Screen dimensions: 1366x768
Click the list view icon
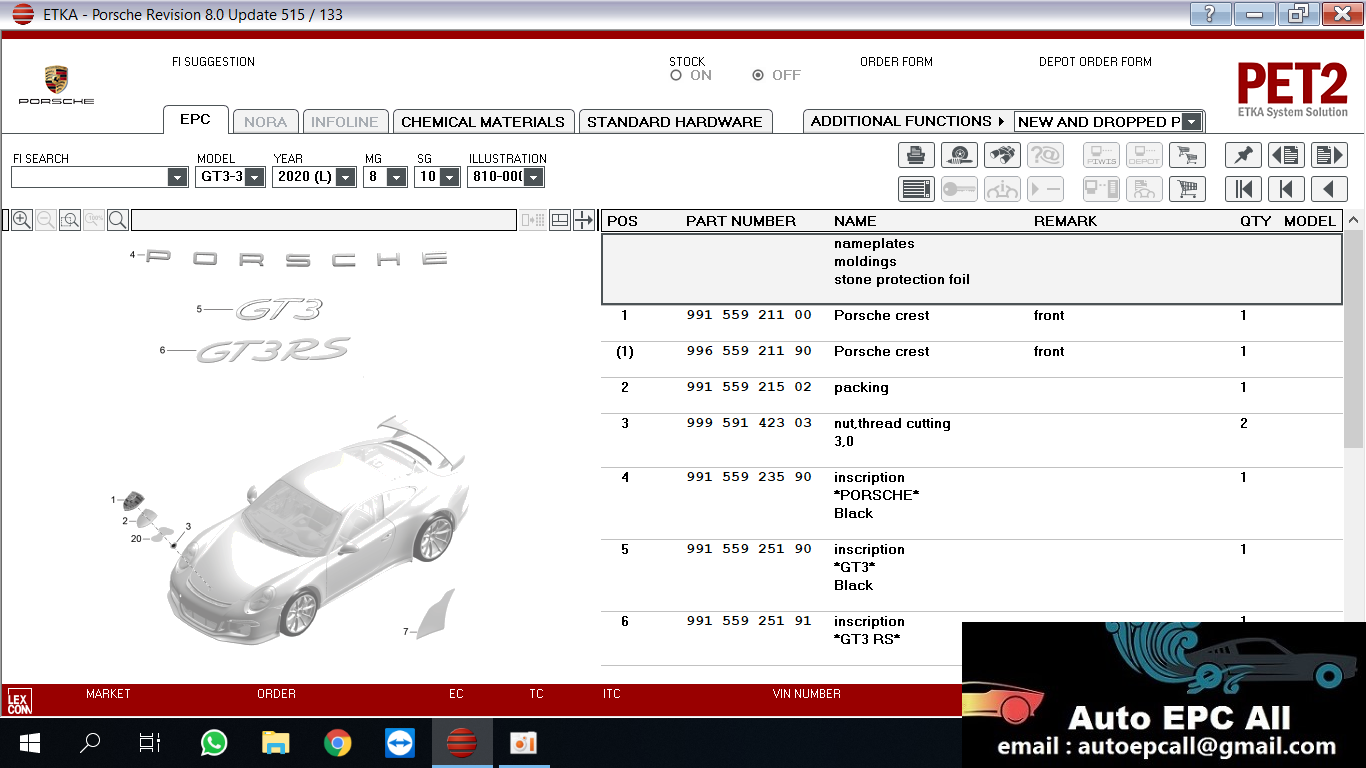(916, 189)
